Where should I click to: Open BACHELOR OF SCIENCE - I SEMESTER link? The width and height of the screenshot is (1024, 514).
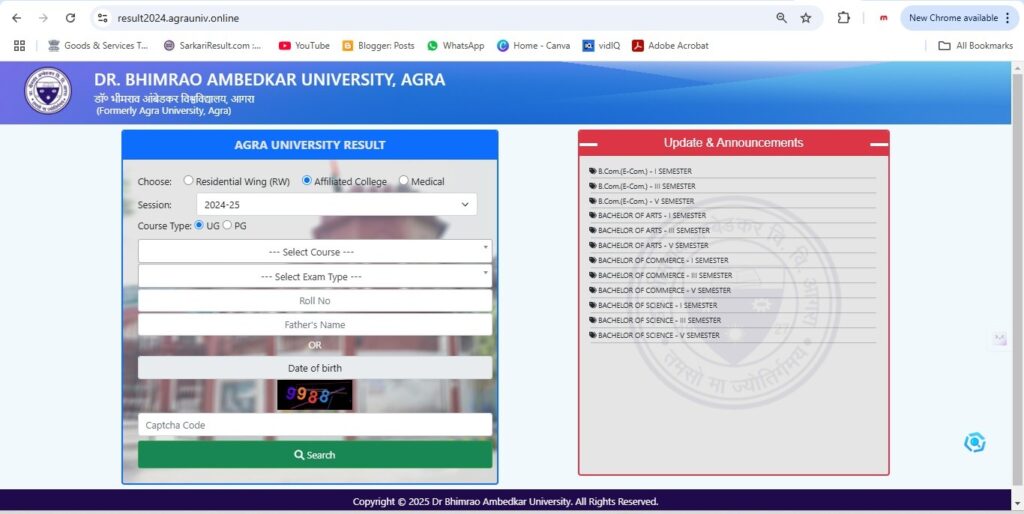pos(658,306)
